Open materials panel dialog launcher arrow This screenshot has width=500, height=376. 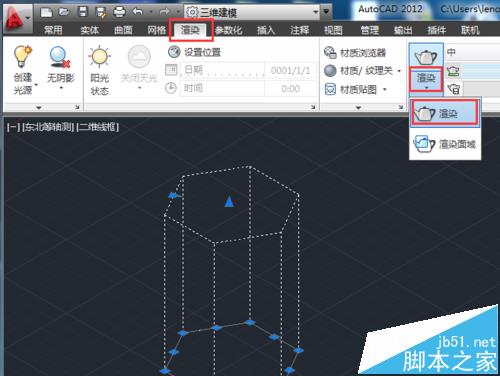pos(401,107)
